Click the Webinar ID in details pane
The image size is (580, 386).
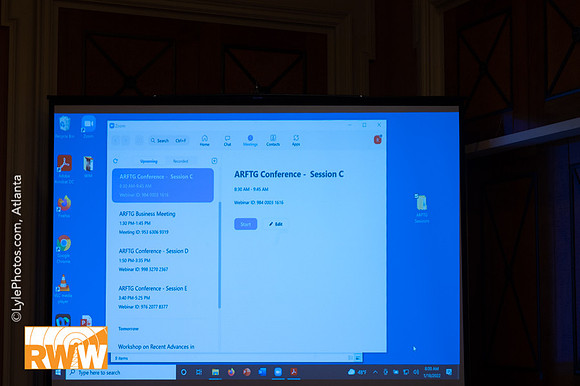coord(259,203)
